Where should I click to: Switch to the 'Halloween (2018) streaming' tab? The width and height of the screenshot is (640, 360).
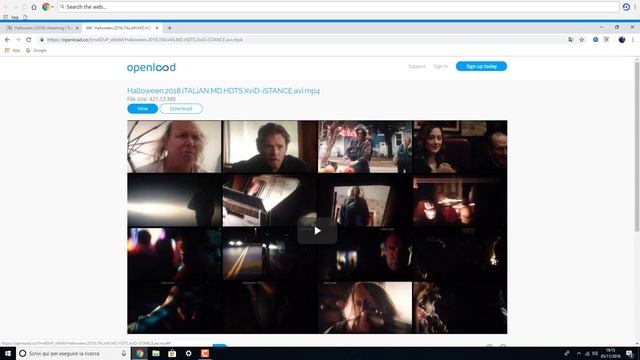[41, 28]
